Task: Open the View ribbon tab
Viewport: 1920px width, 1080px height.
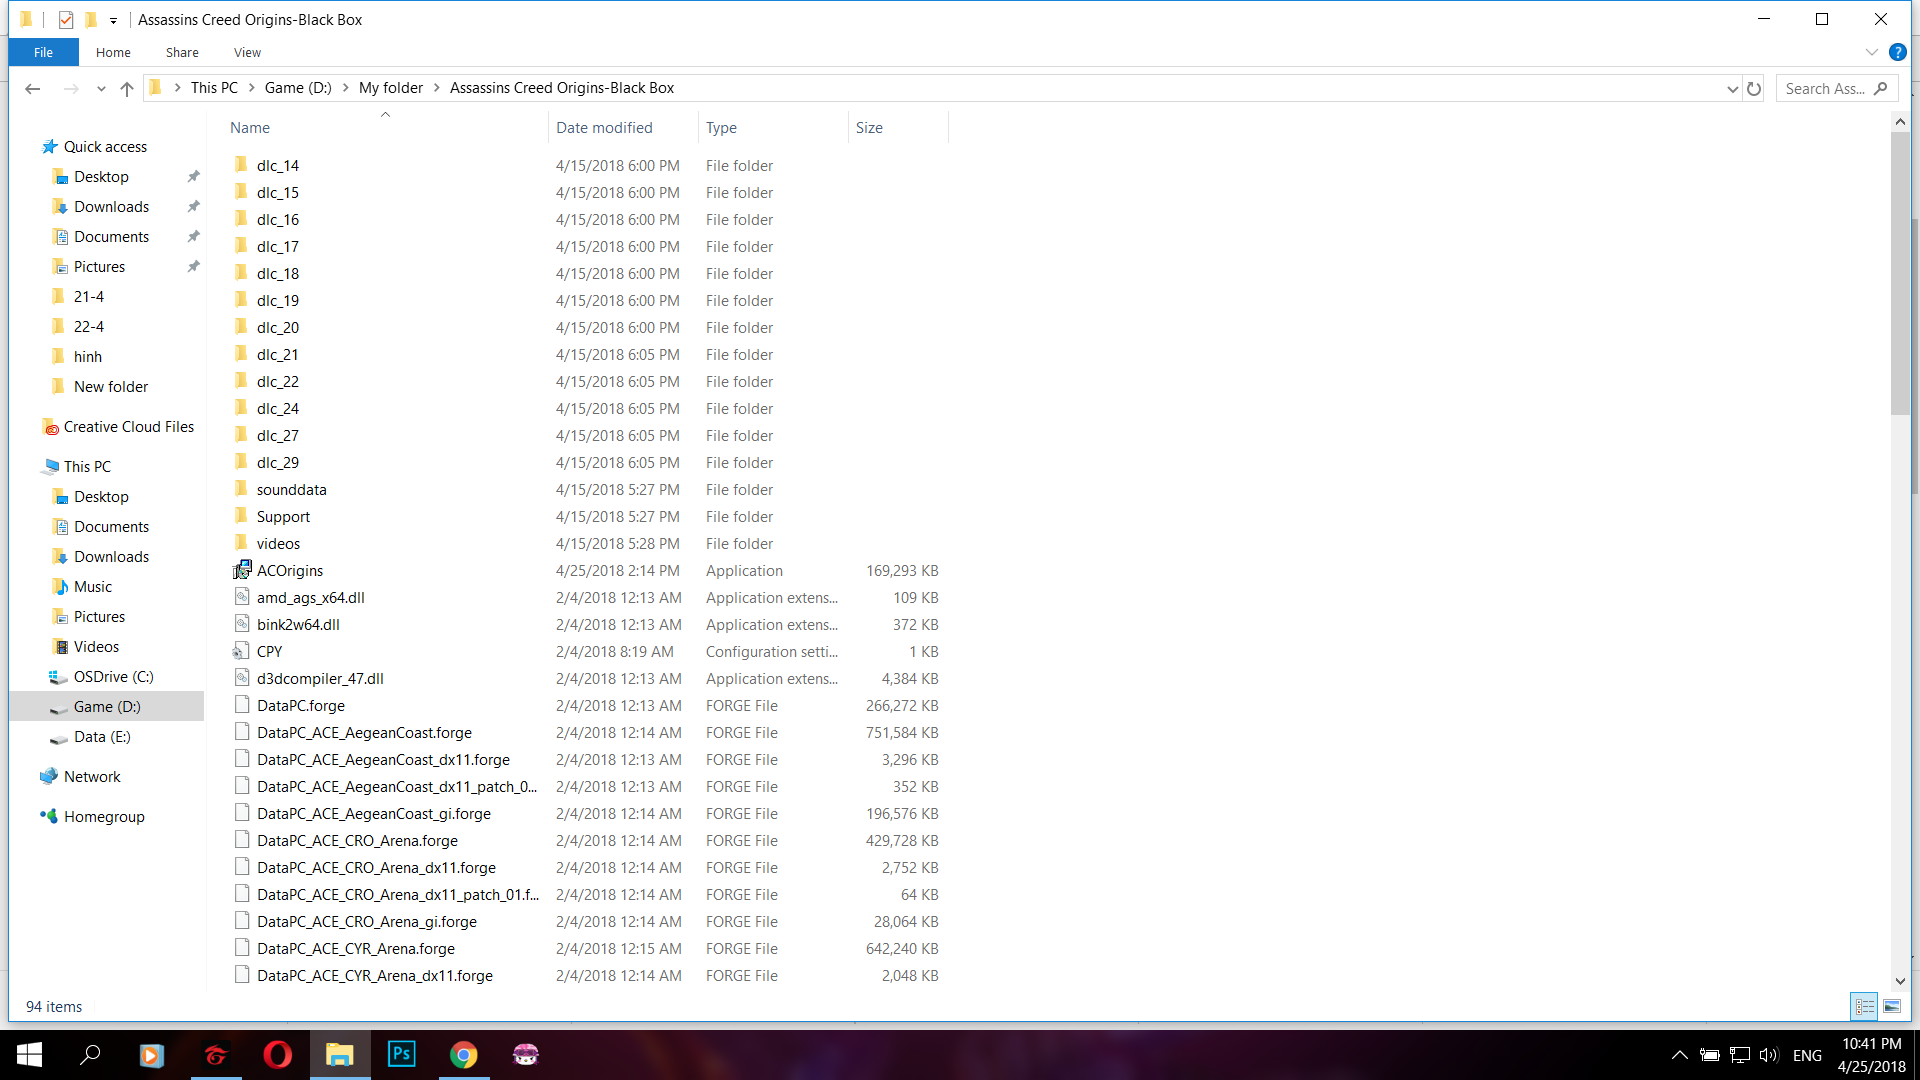Action: 247,52
